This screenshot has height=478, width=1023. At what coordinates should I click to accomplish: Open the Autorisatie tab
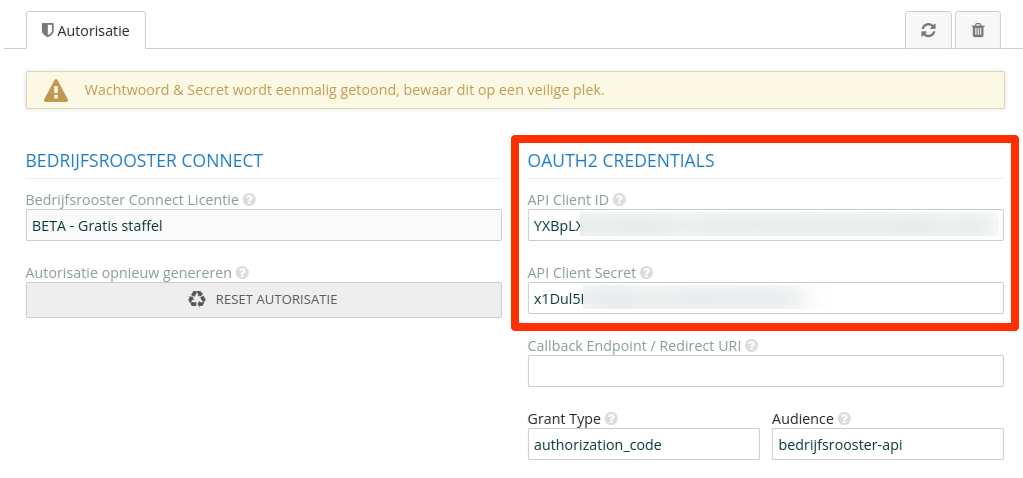point(85,30)
